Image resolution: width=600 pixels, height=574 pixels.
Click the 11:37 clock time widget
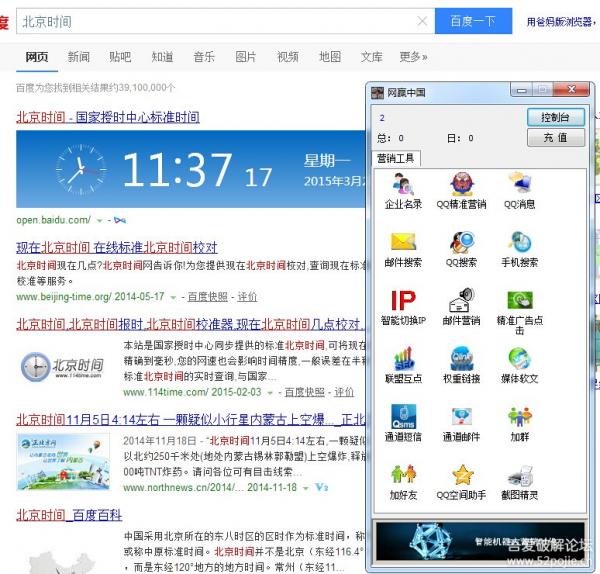[191, 169]
